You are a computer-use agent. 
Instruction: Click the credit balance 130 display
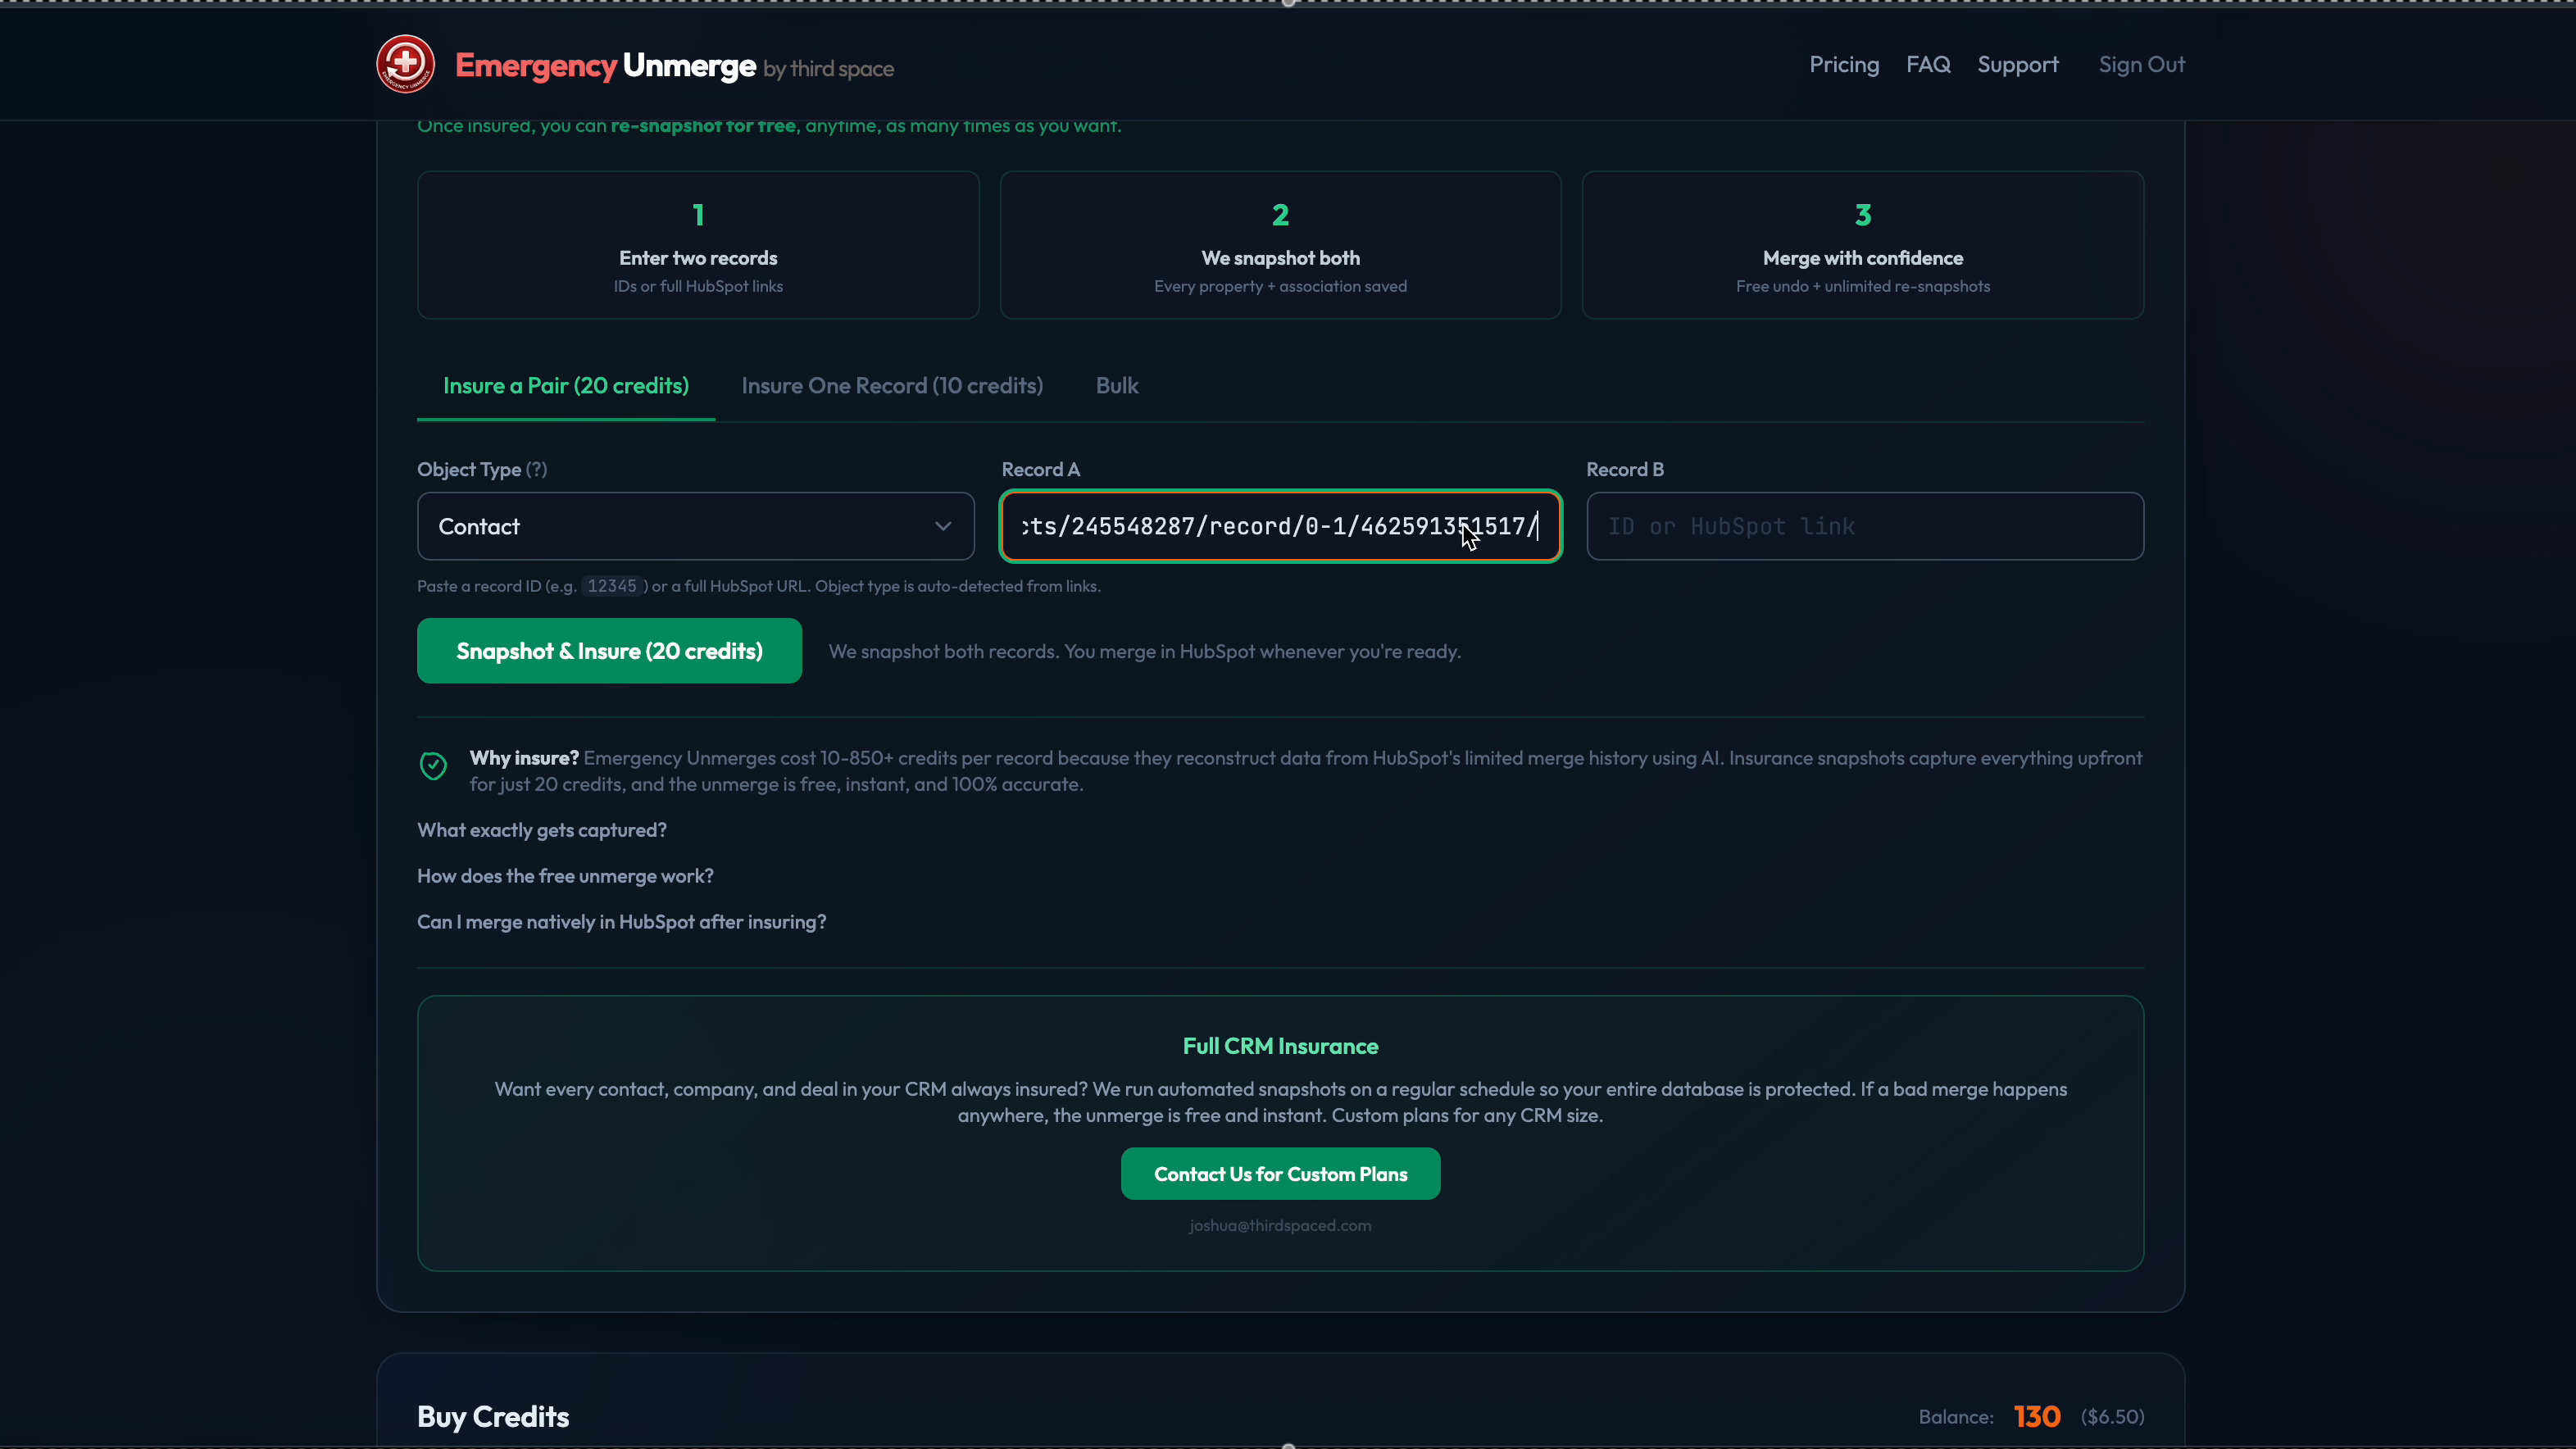2036,1416
